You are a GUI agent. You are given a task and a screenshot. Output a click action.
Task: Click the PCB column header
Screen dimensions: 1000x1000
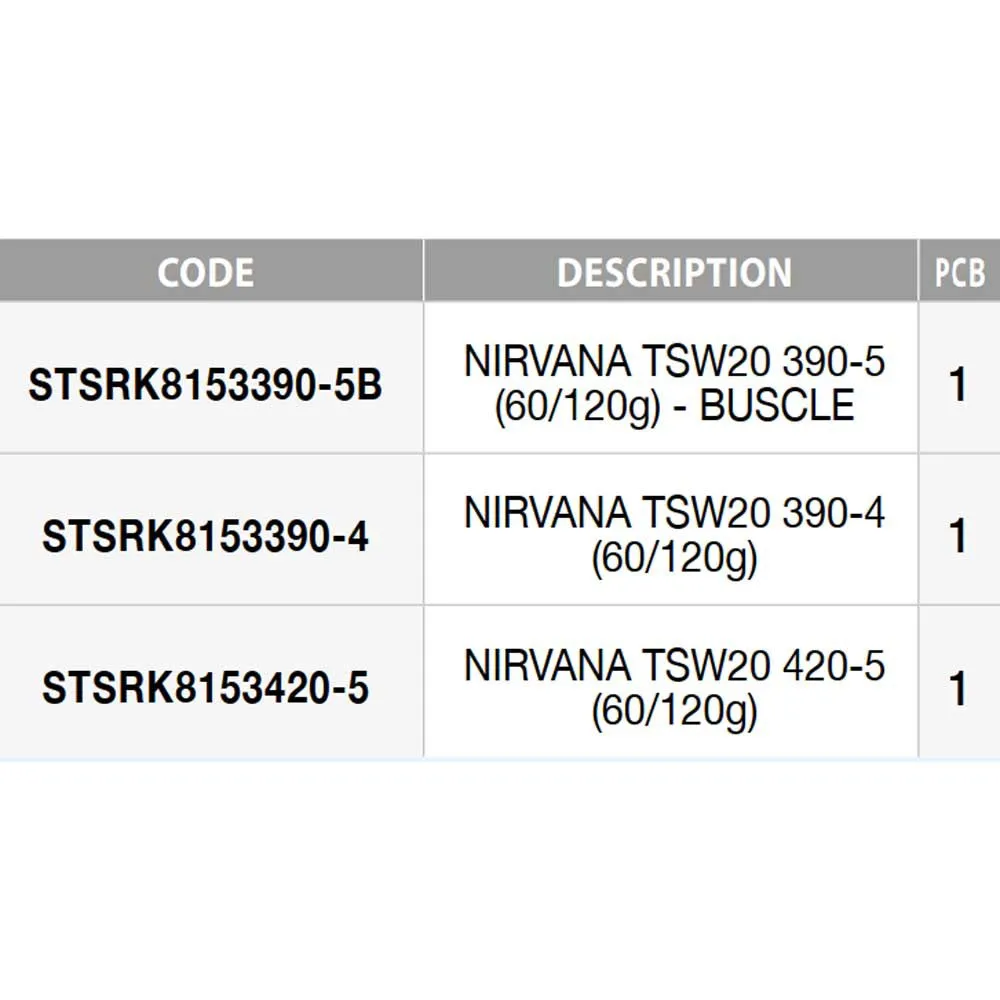[x=959, y=272]
